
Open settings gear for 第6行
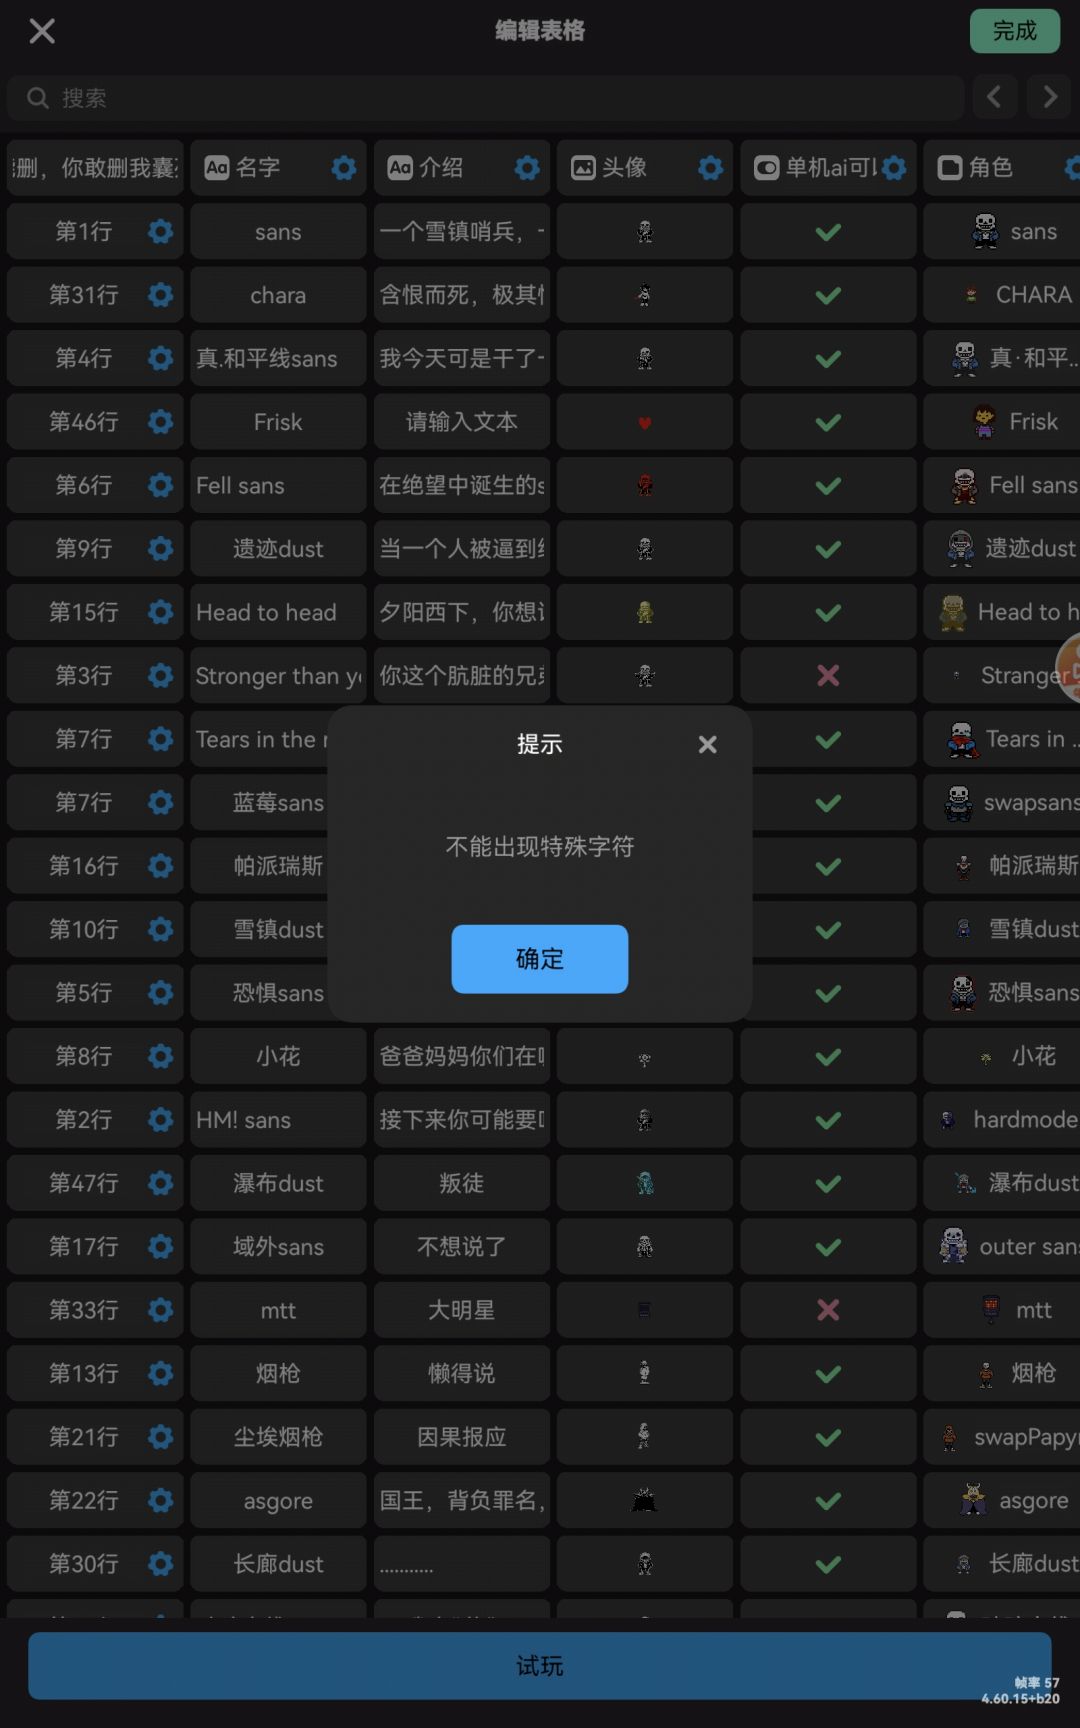coord(160,485)
